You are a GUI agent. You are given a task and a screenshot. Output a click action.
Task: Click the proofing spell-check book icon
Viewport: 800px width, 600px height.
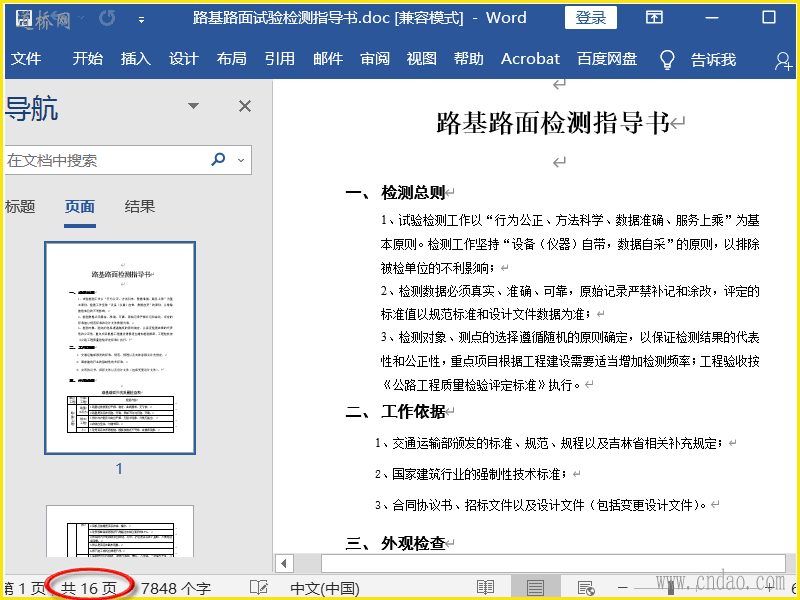click(259, 588)
